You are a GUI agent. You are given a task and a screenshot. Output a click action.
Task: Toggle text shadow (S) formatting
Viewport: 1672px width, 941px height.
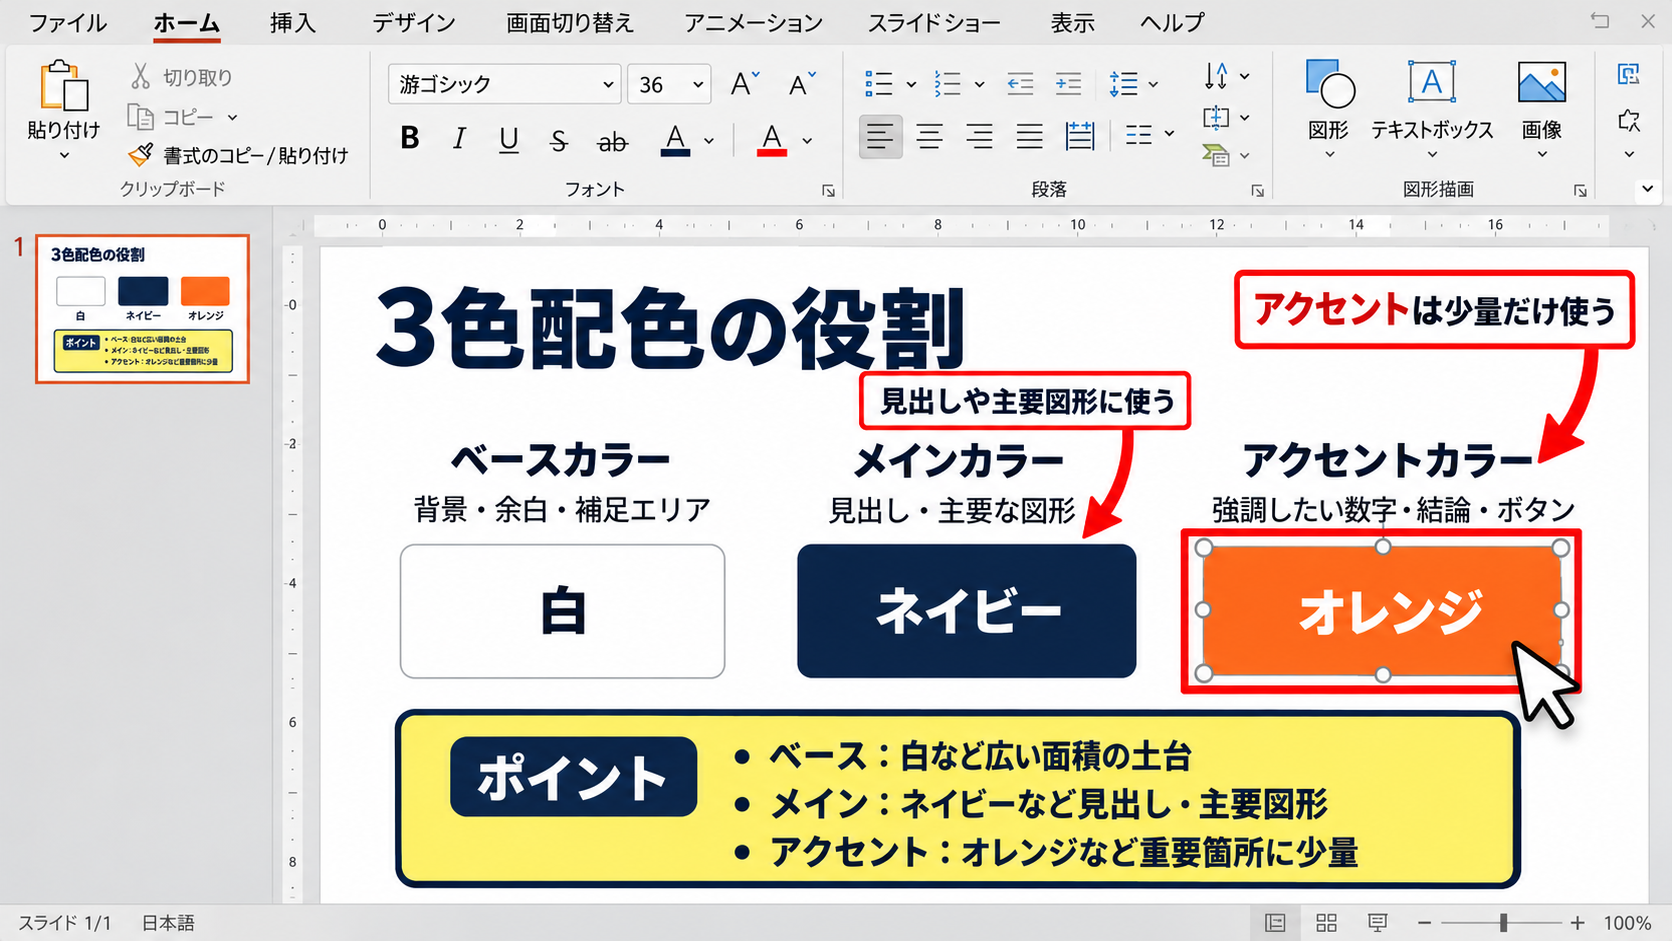[559, 140]
